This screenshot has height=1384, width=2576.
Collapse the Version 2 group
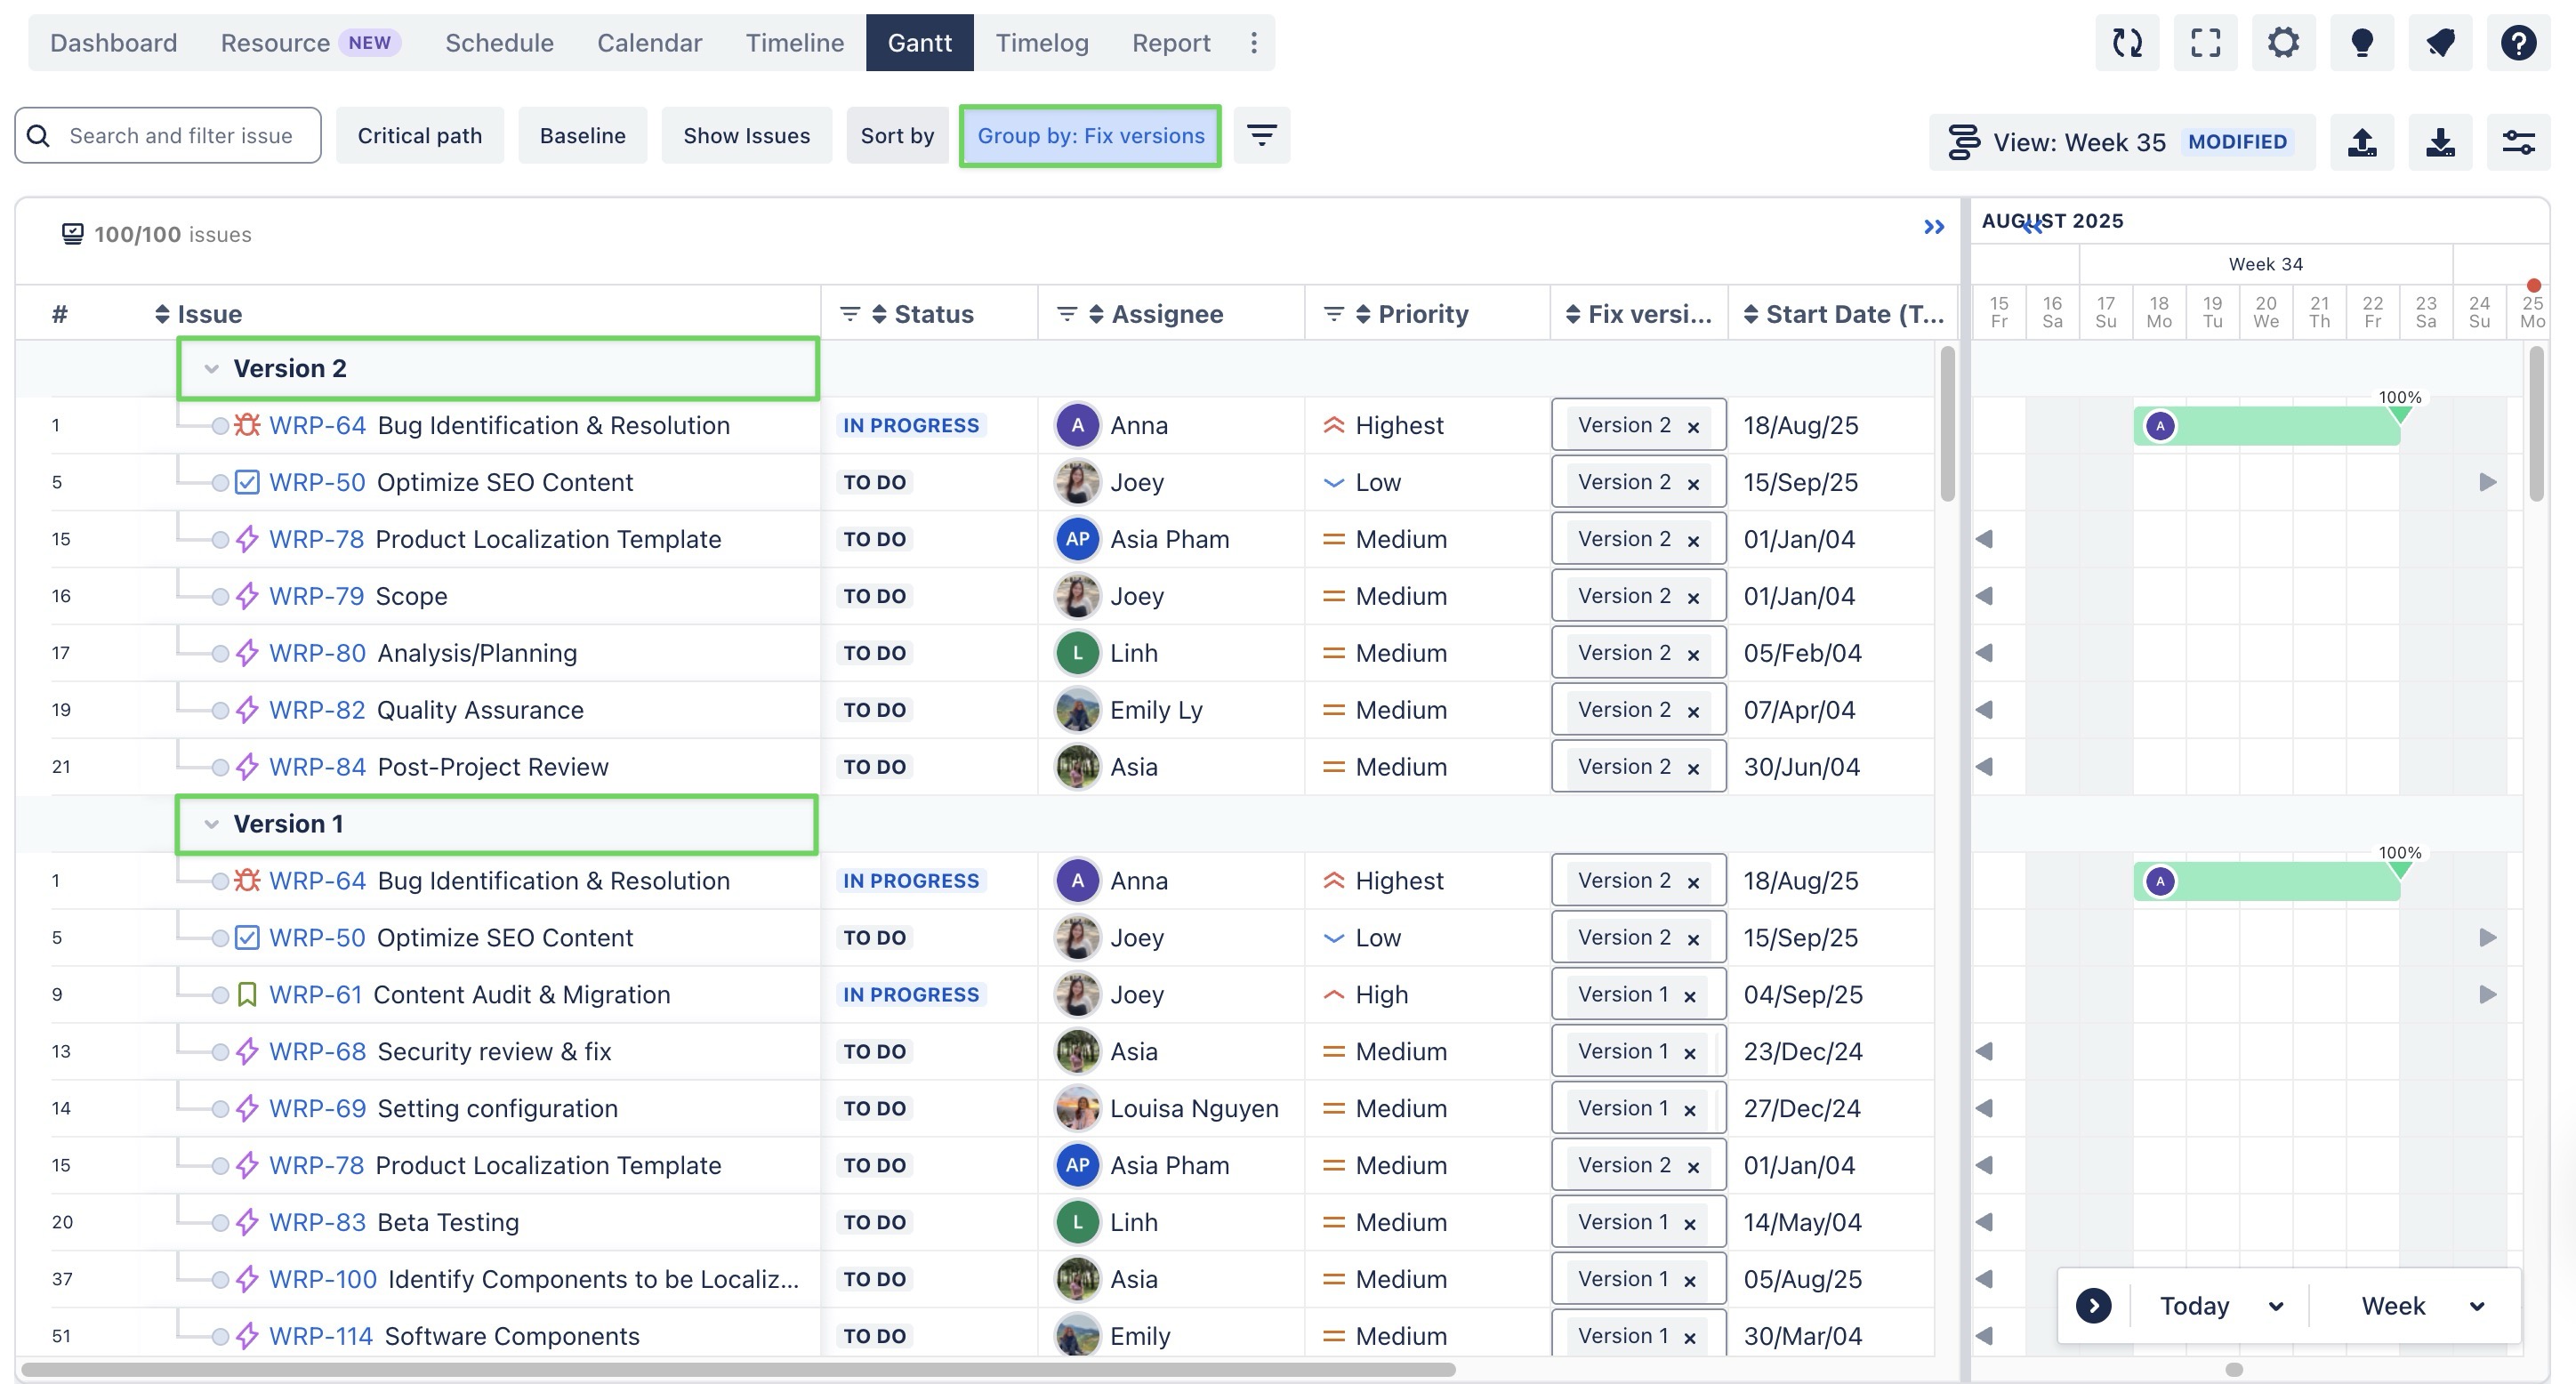click(211, 369)
